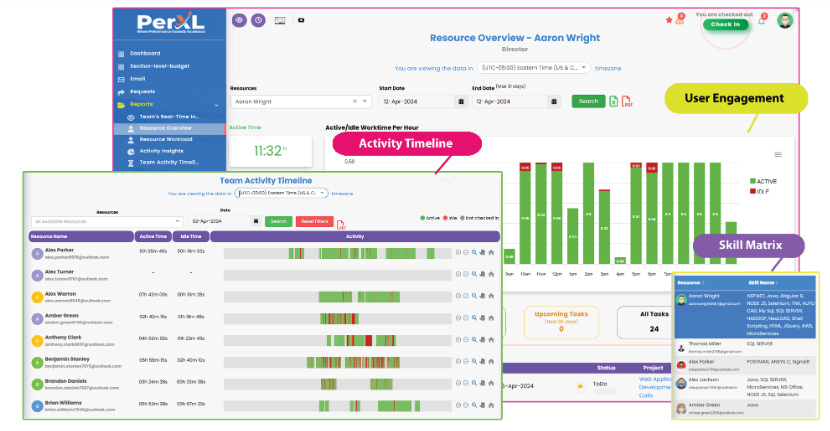Collapse the Reports sidebar section
The image size is (830, 431).
coord(216,104)
